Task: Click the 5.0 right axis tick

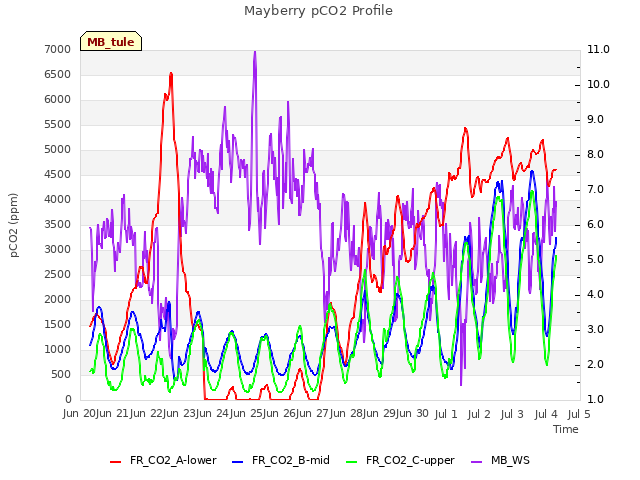Action: (595, 260)
